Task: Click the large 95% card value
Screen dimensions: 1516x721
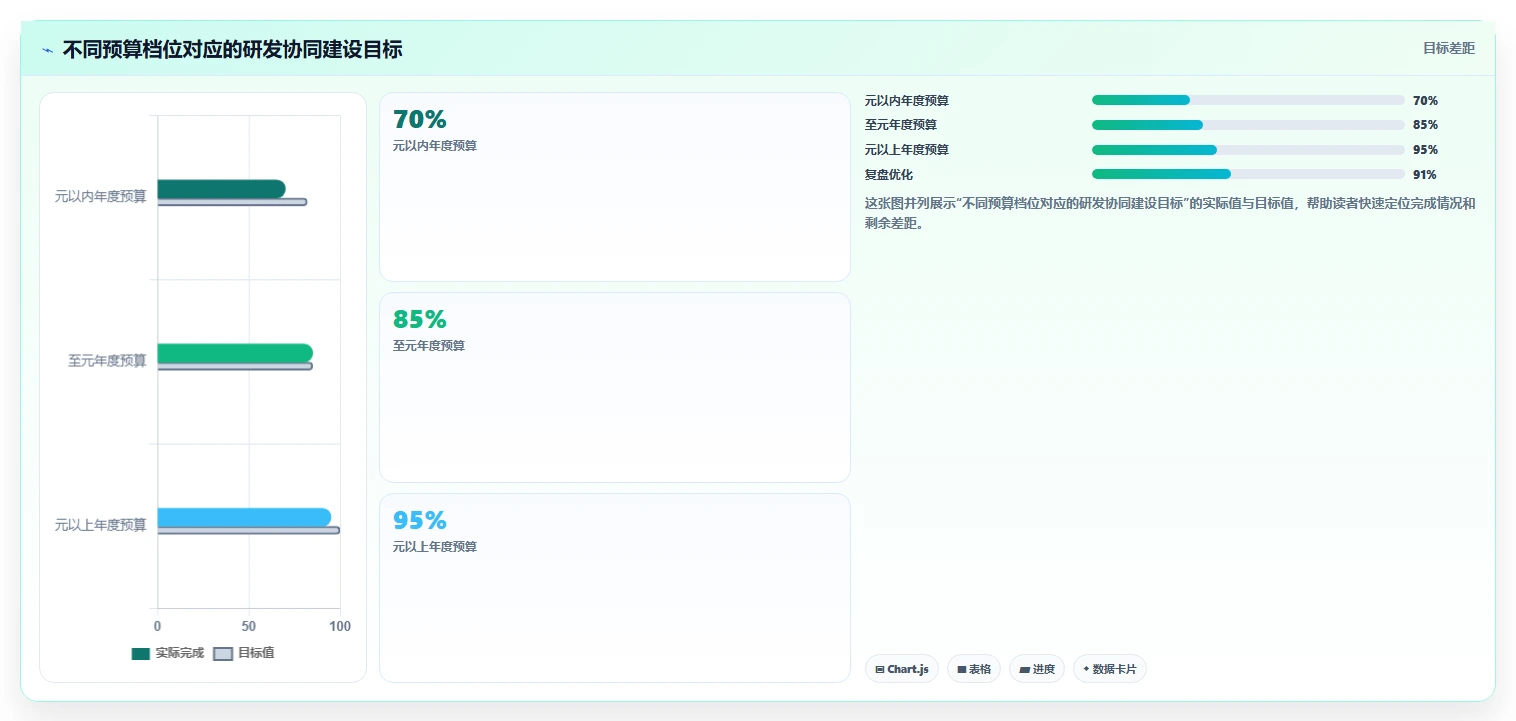Action: 420,521
